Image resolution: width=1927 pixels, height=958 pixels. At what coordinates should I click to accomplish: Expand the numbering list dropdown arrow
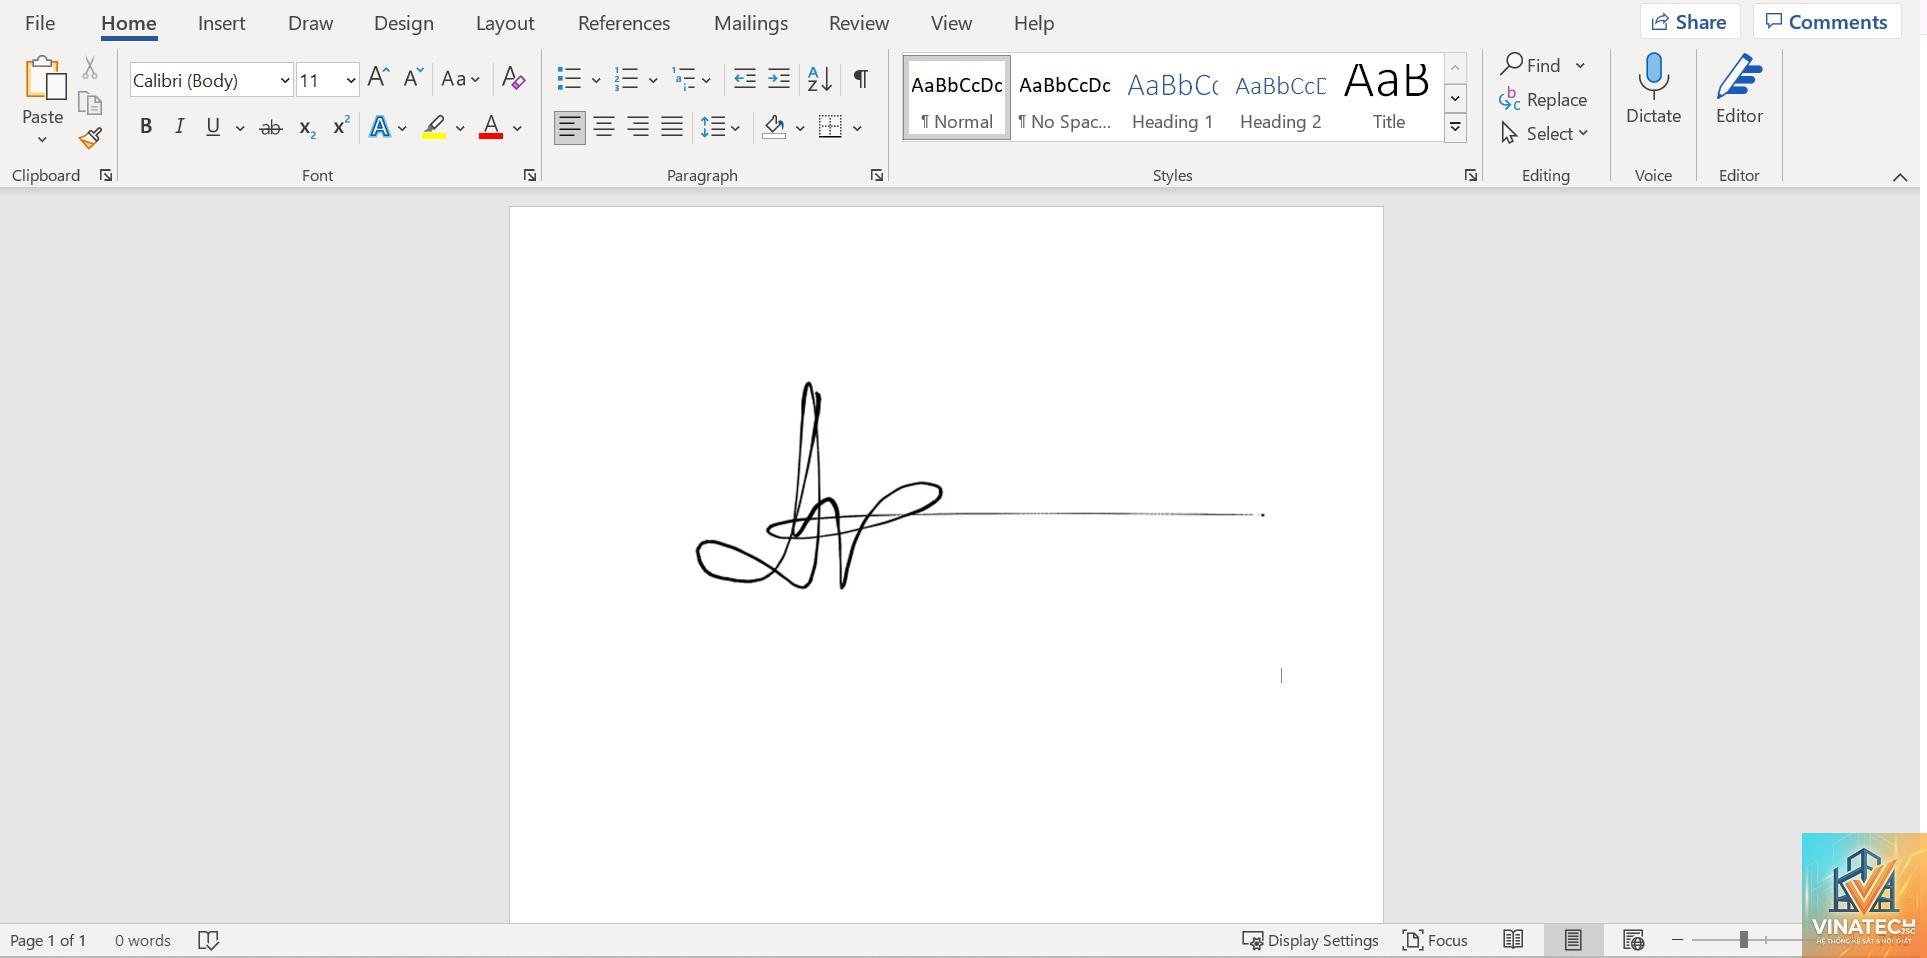coord(653,80)
